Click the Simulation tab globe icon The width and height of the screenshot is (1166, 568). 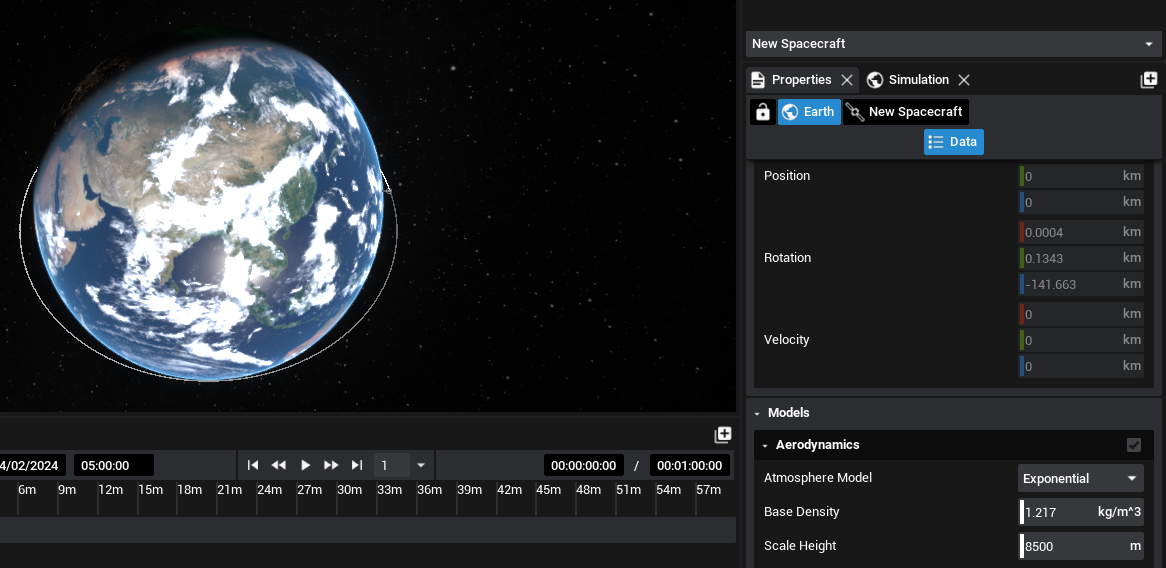[x=875, y=80]
